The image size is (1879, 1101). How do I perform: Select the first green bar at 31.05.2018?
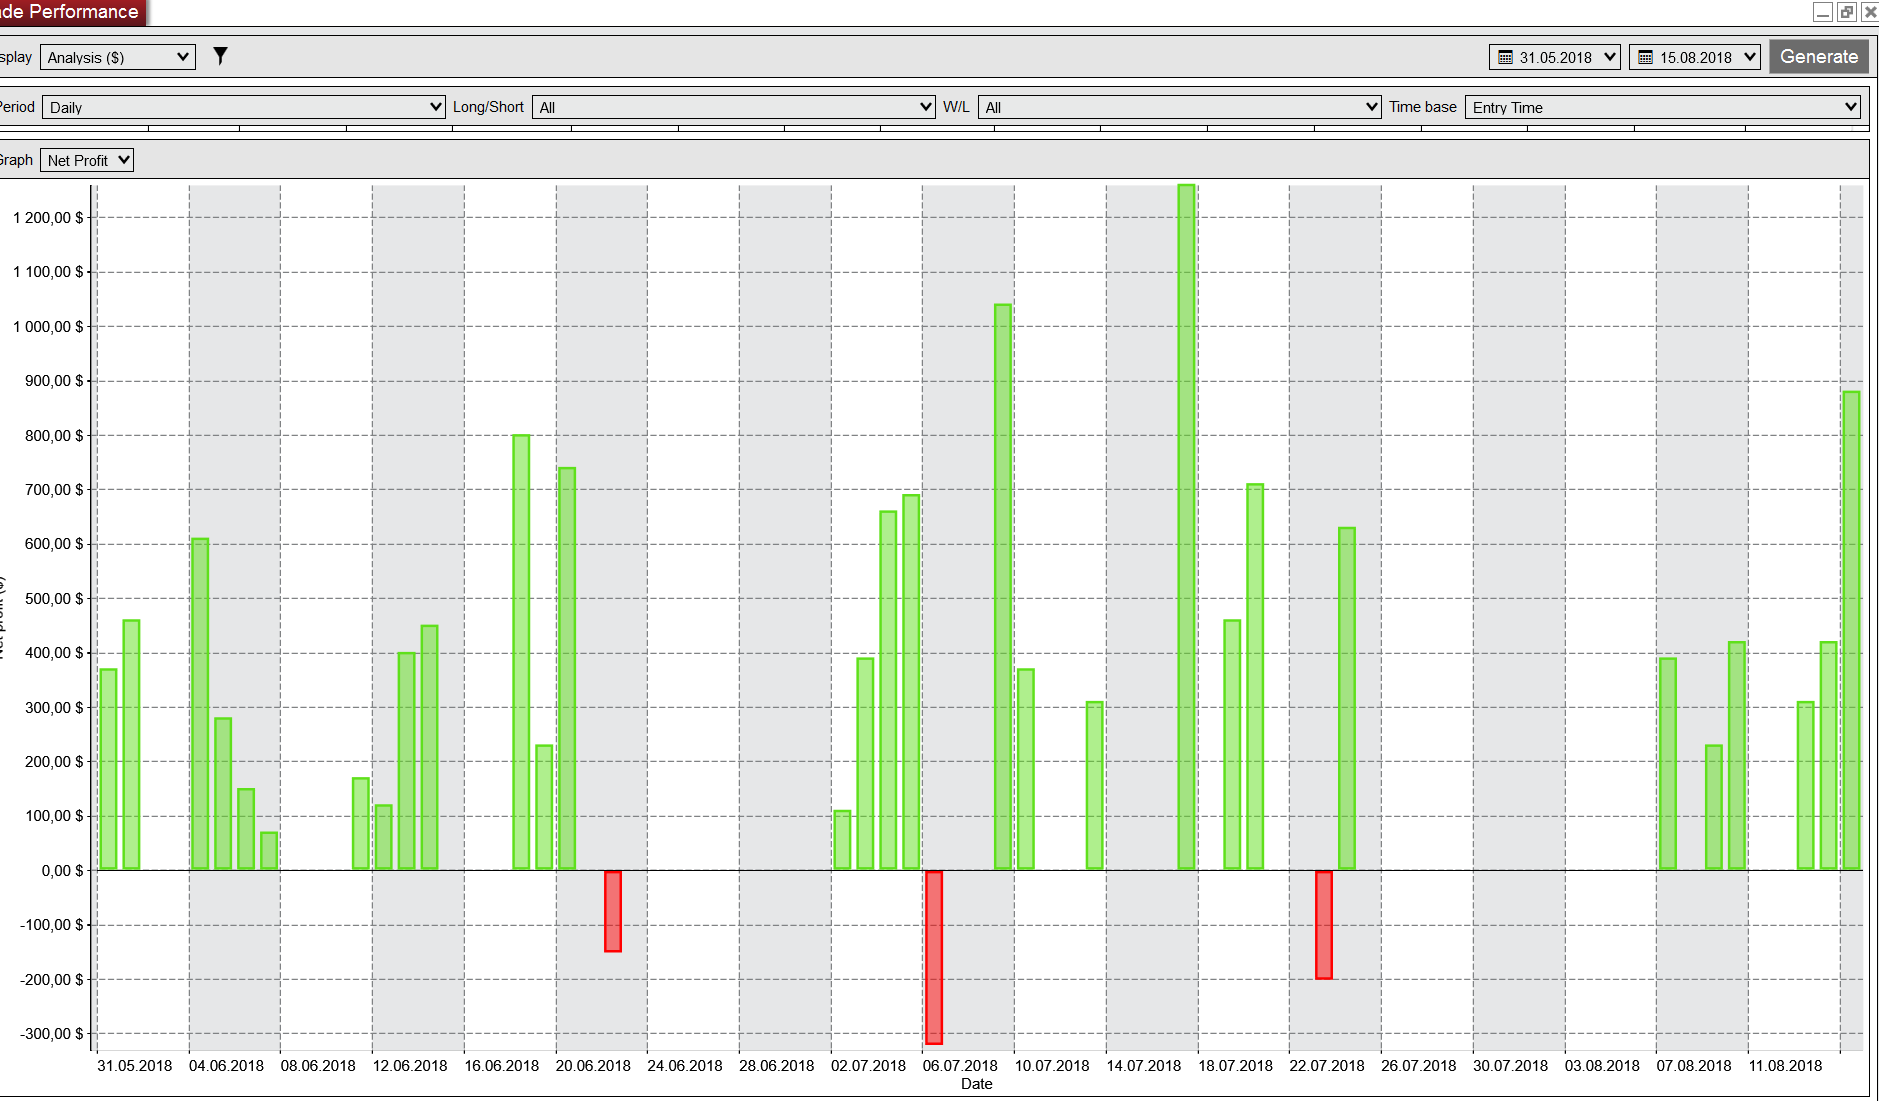pyautogui.click(x=108, y=769)
